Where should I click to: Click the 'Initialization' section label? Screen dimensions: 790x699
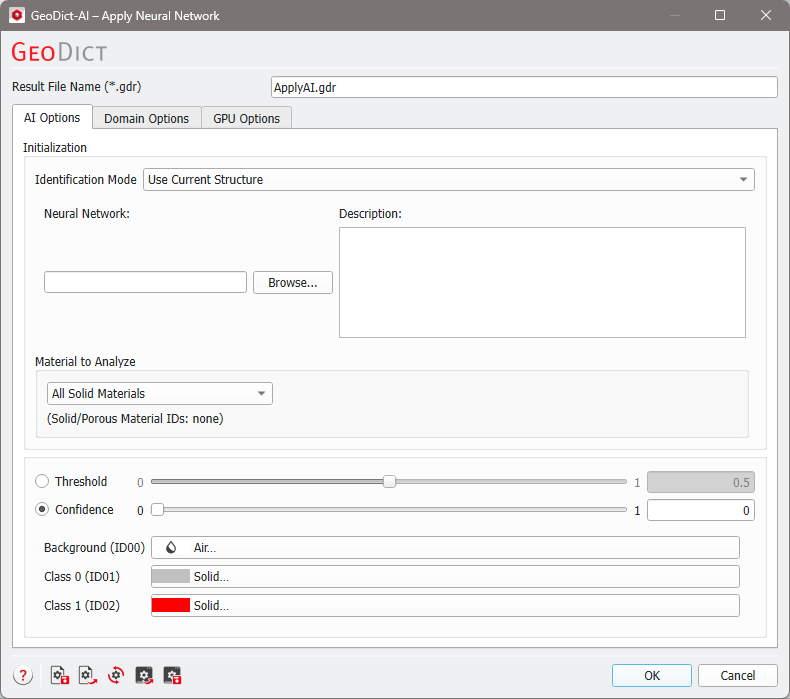click(x=55, y=148)
